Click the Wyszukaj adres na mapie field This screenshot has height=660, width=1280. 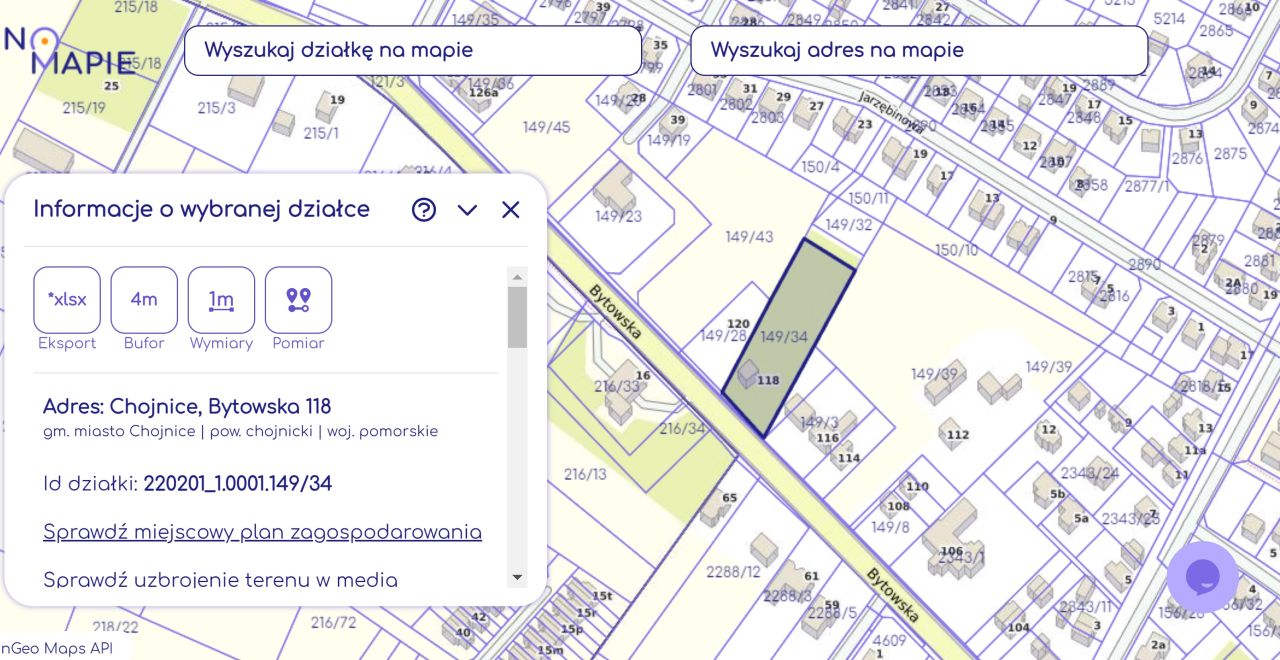click(918, 50)
